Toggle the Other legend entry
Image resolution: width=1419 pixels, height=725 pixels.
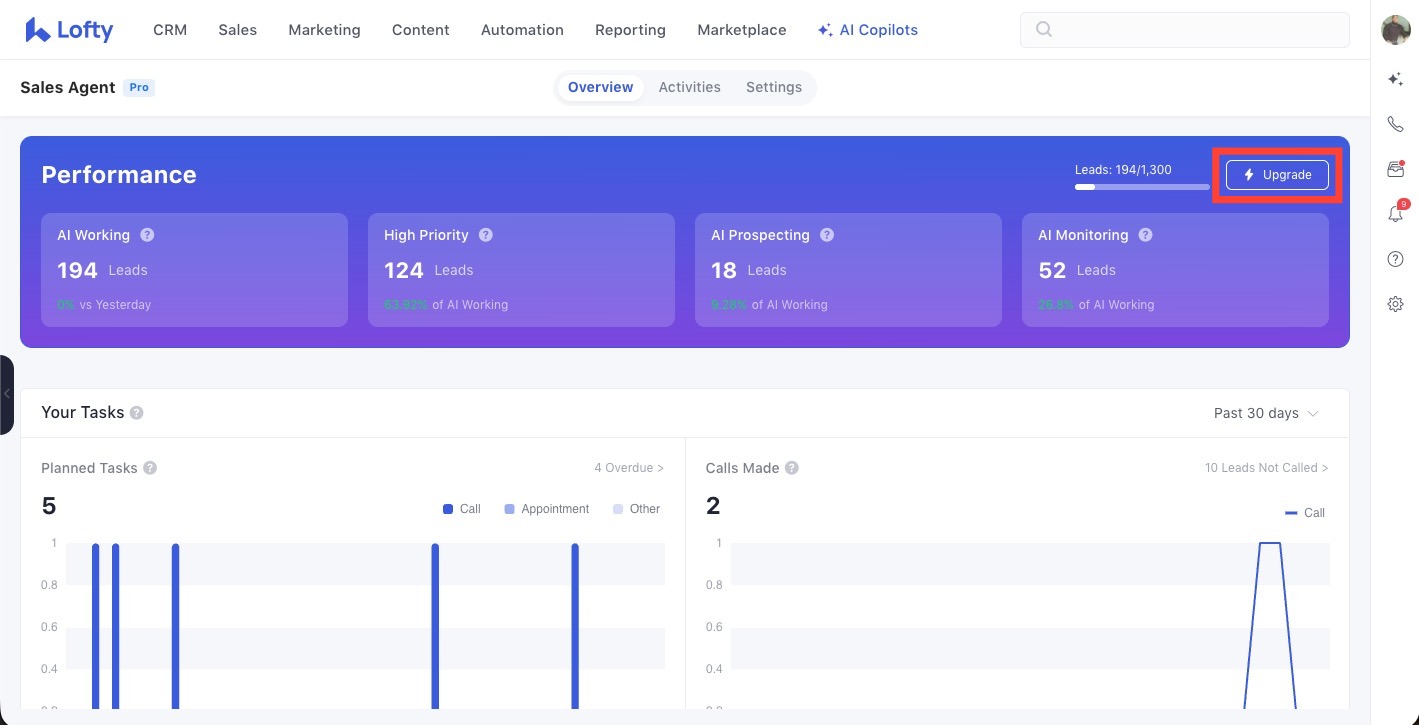[636, 509]
